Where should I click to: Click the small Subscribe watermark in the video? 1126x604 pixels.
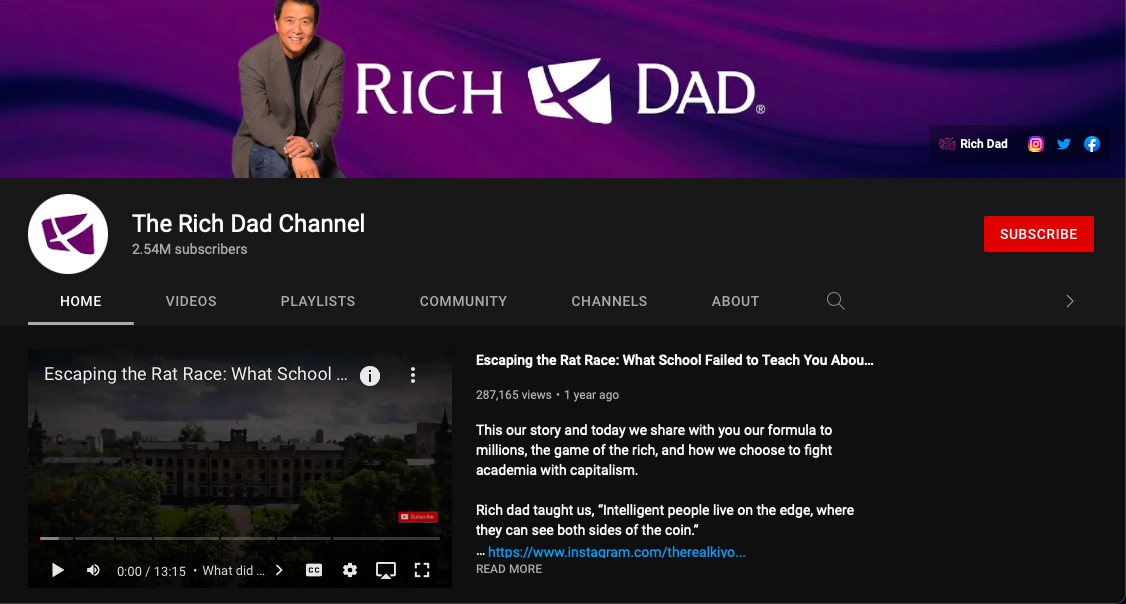(418, 516)
